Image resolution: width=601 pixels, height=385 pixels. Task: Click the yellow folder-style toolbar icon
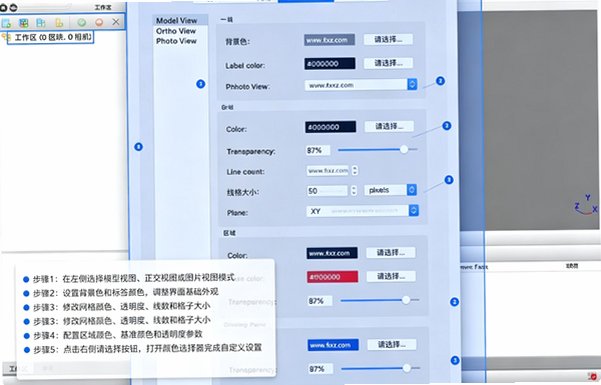(x=59, y=23)
